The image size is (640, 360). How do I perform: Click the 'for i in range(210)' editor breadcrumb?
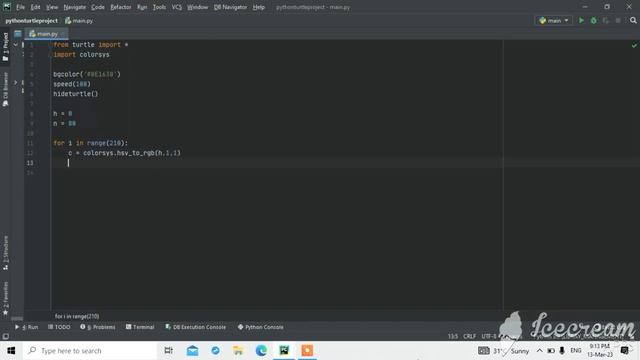coord(77,316)
